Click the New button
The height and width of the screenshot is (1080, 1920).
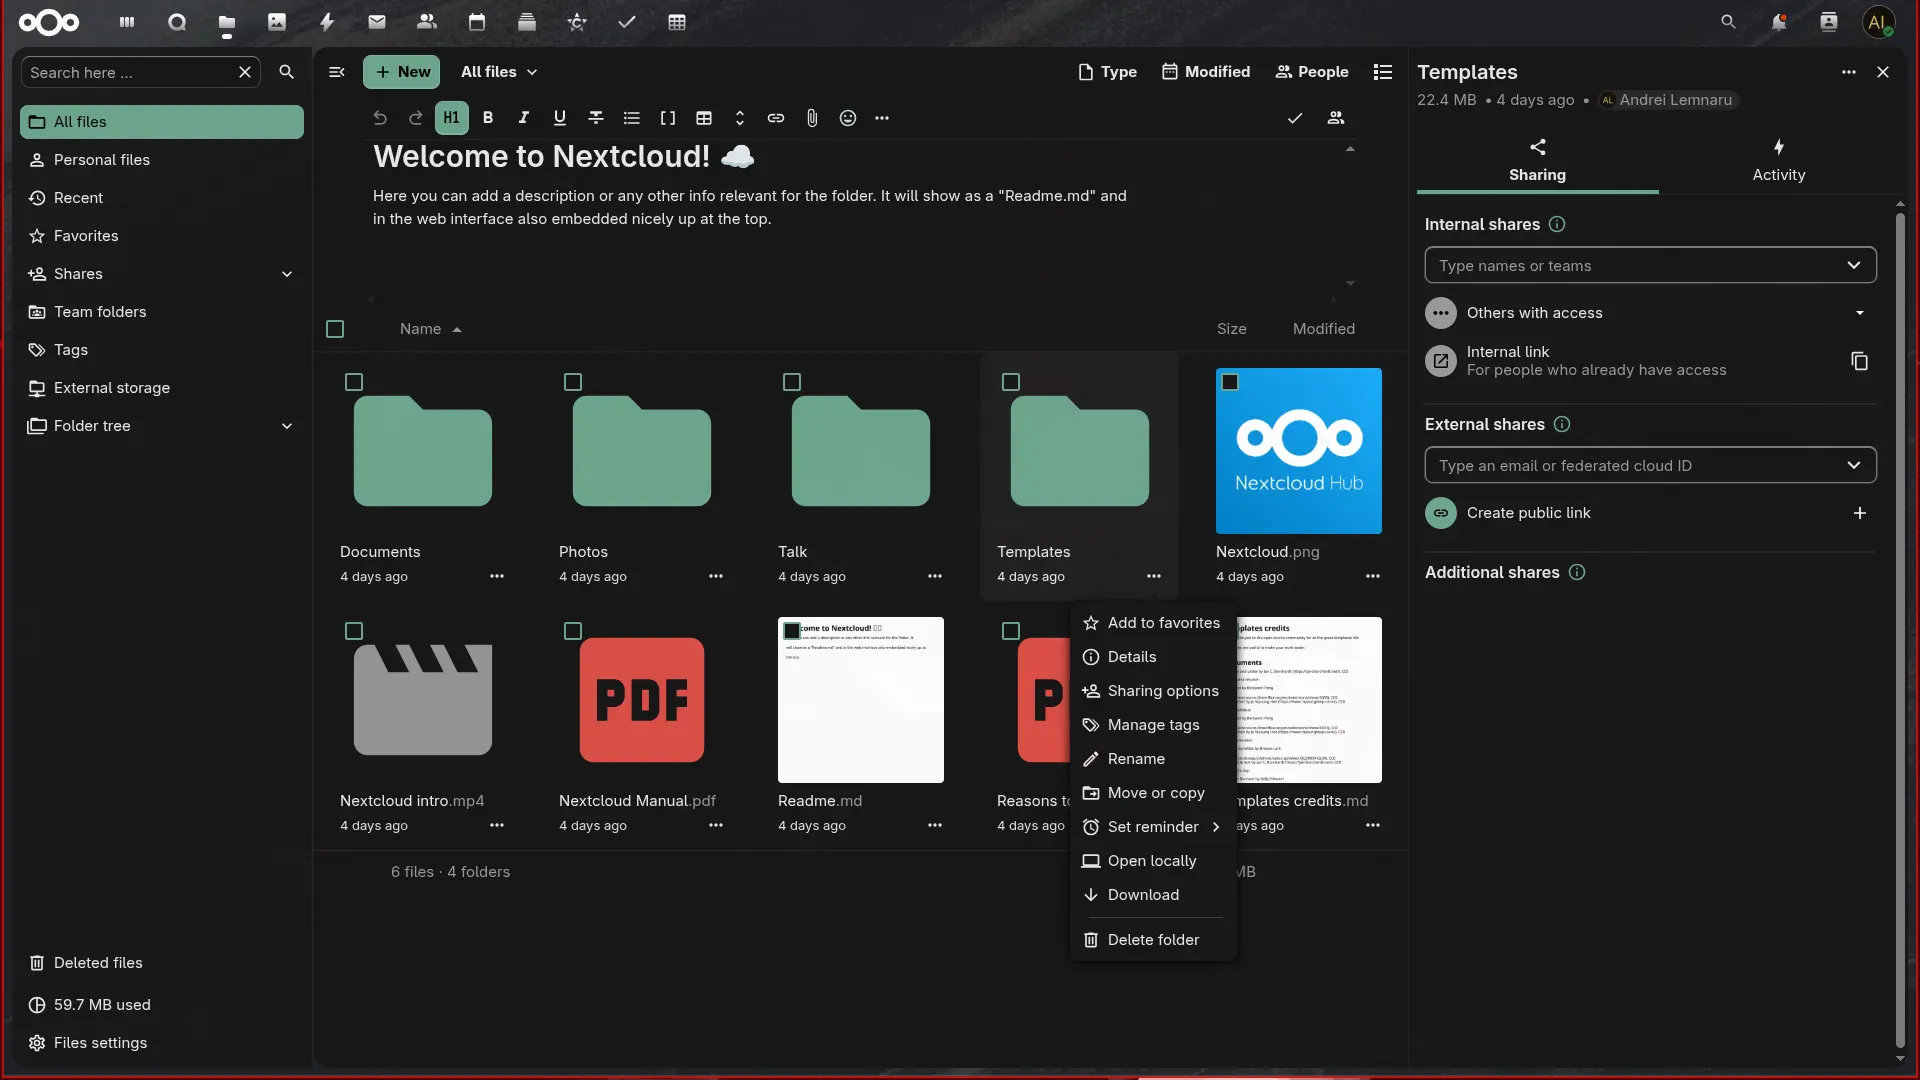tap(402, 72)
